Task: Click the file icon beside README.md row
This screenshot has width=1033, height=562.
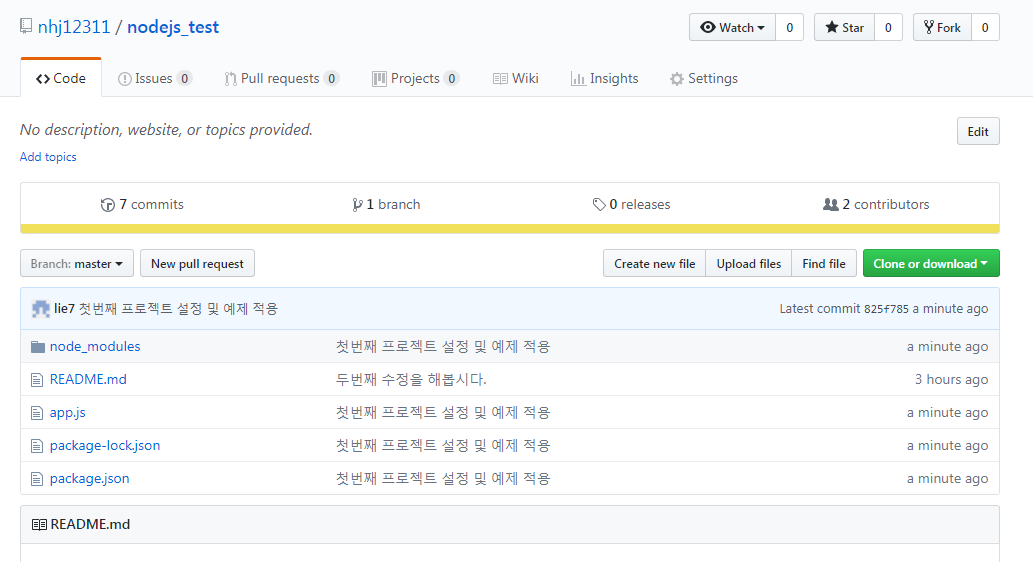Action: tap(37, 380)
